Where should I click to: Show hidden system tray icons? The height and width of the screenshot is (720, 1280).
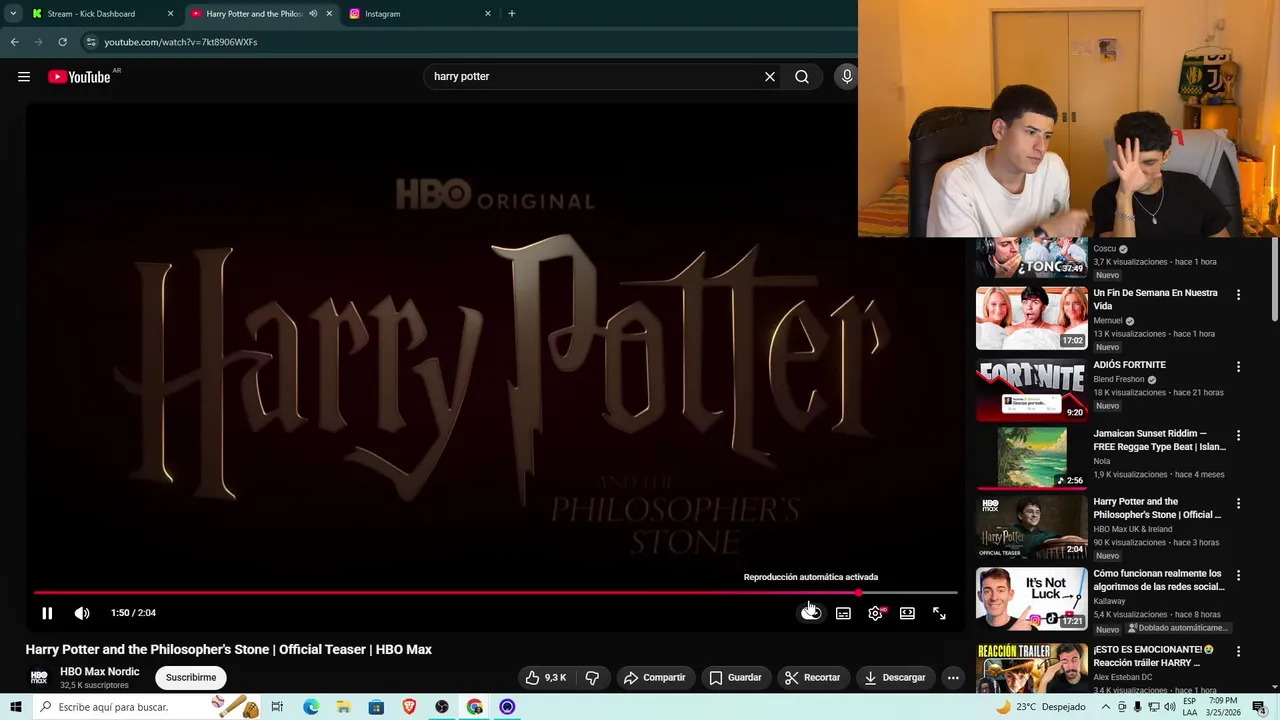click(1106, 707)
